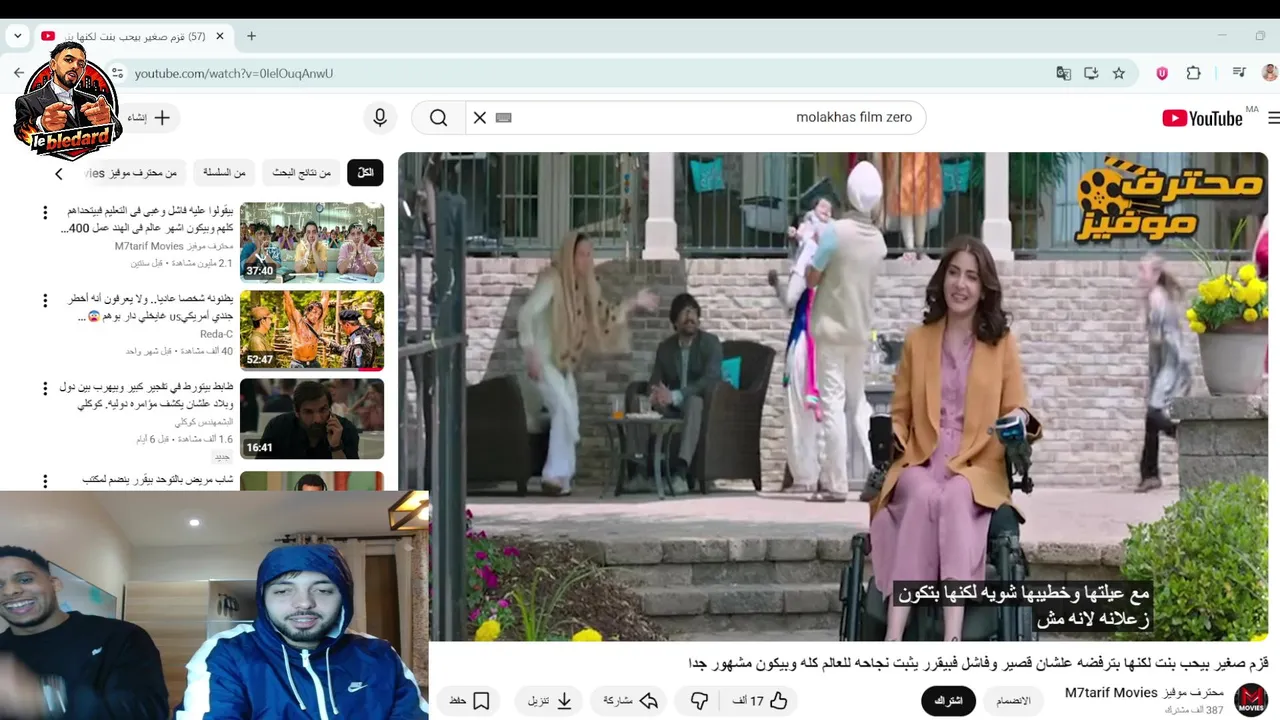
Task: Click the youtube.com address bar URL
Action: coord(234,73)
